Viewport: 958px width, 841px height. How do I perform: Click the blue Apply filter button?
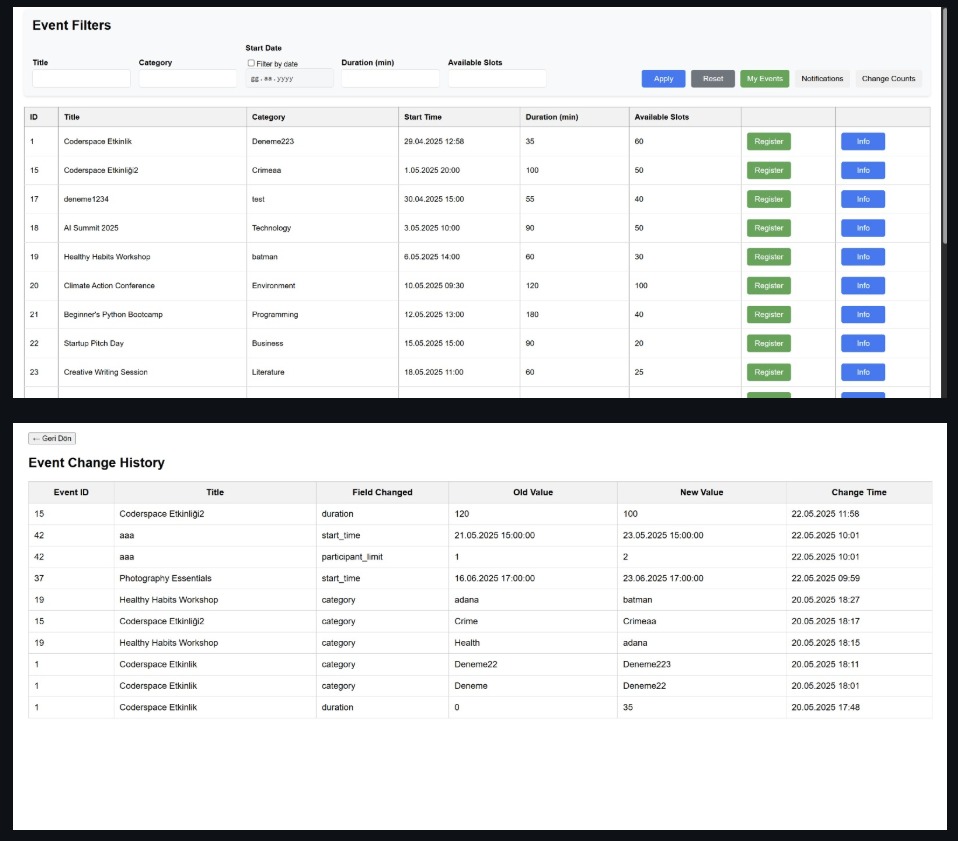point(663,79)
